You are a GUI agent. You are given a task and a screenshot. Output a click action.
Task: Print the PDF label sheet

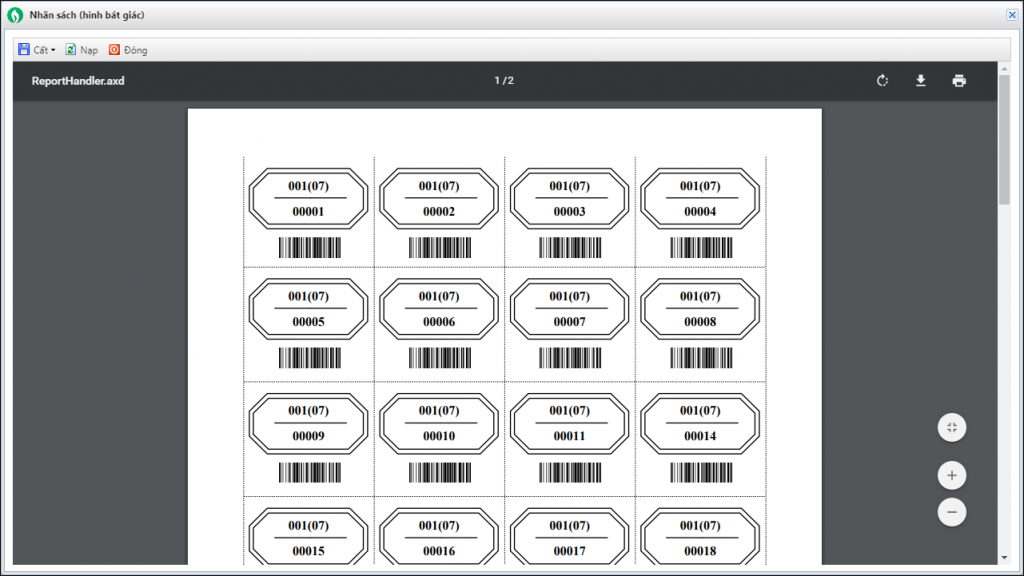coord(959,81)
